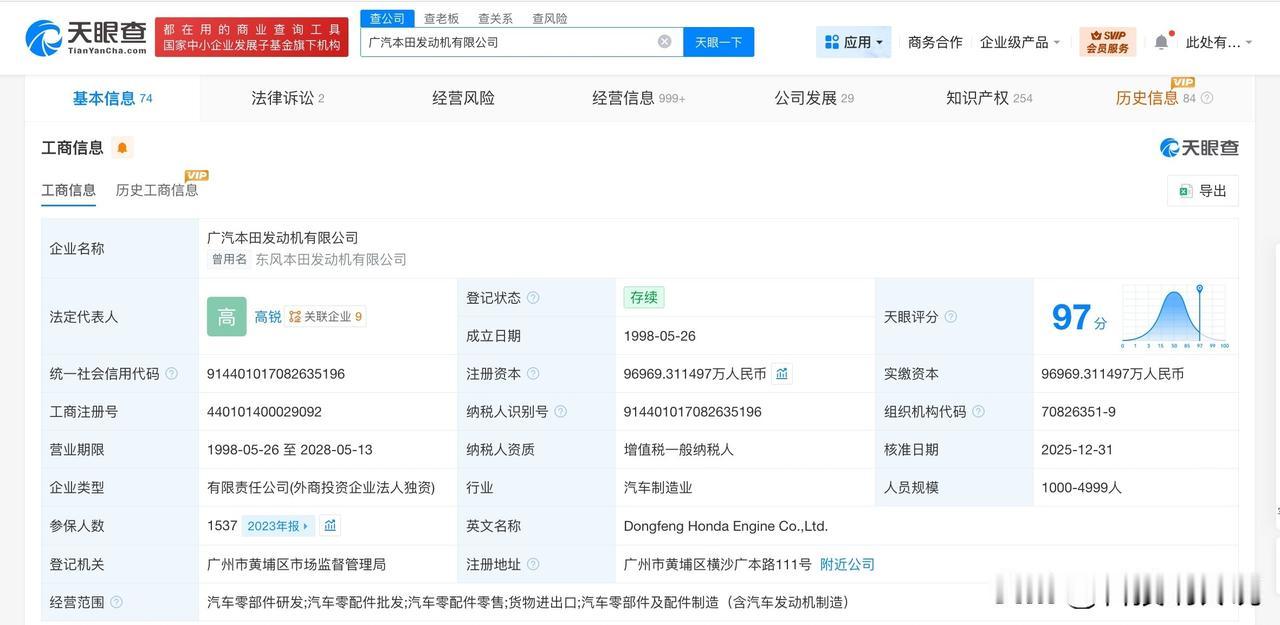Viewport: 1280px width, 625px height.
Task: Select the credit code 914401017082635196 under 统一社会信用代码
Action: [276, 374]
